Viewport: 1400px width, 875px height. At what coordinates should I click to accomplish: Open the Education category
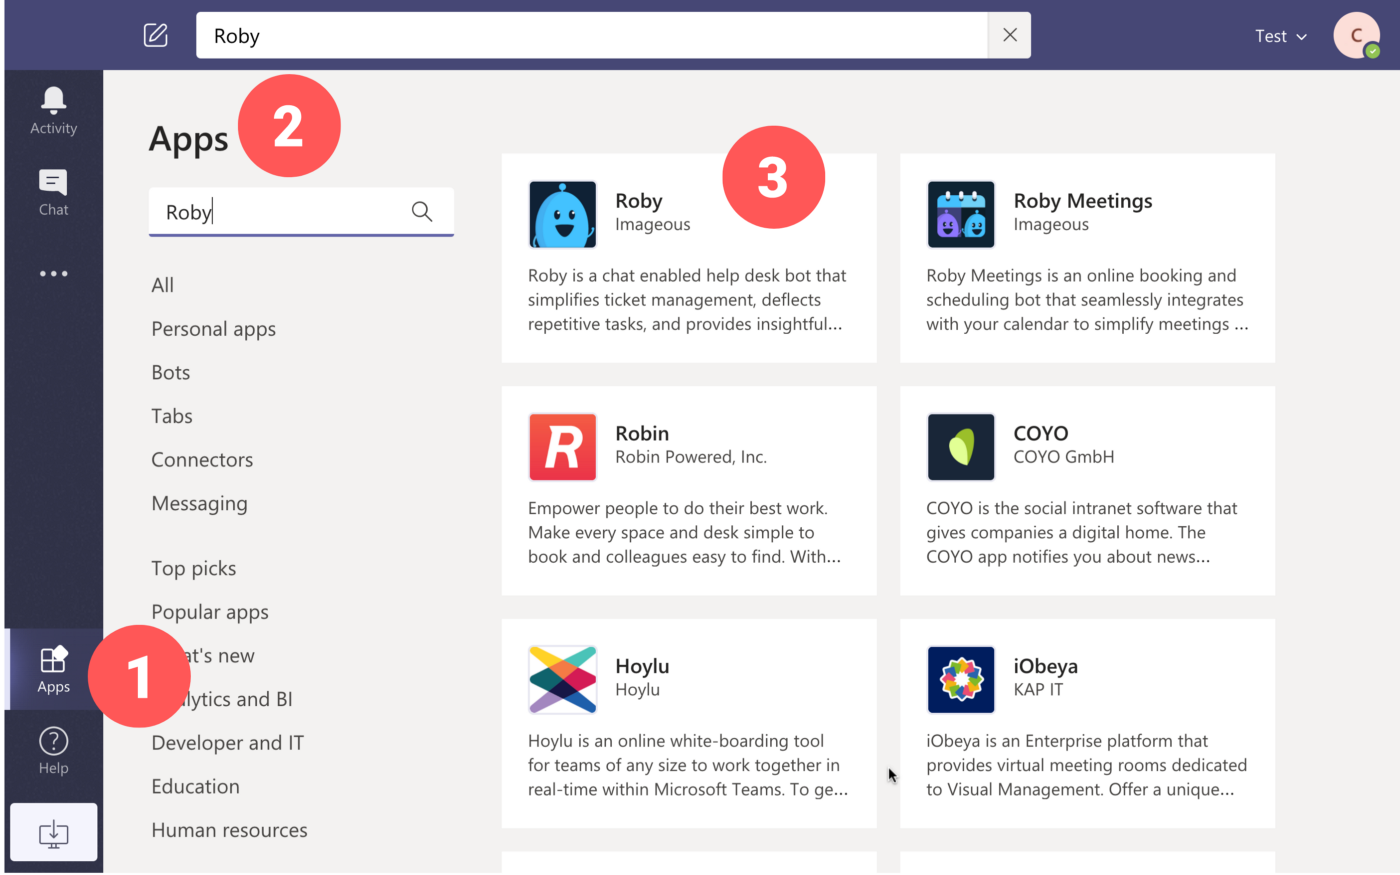click(x=196, y=786)
